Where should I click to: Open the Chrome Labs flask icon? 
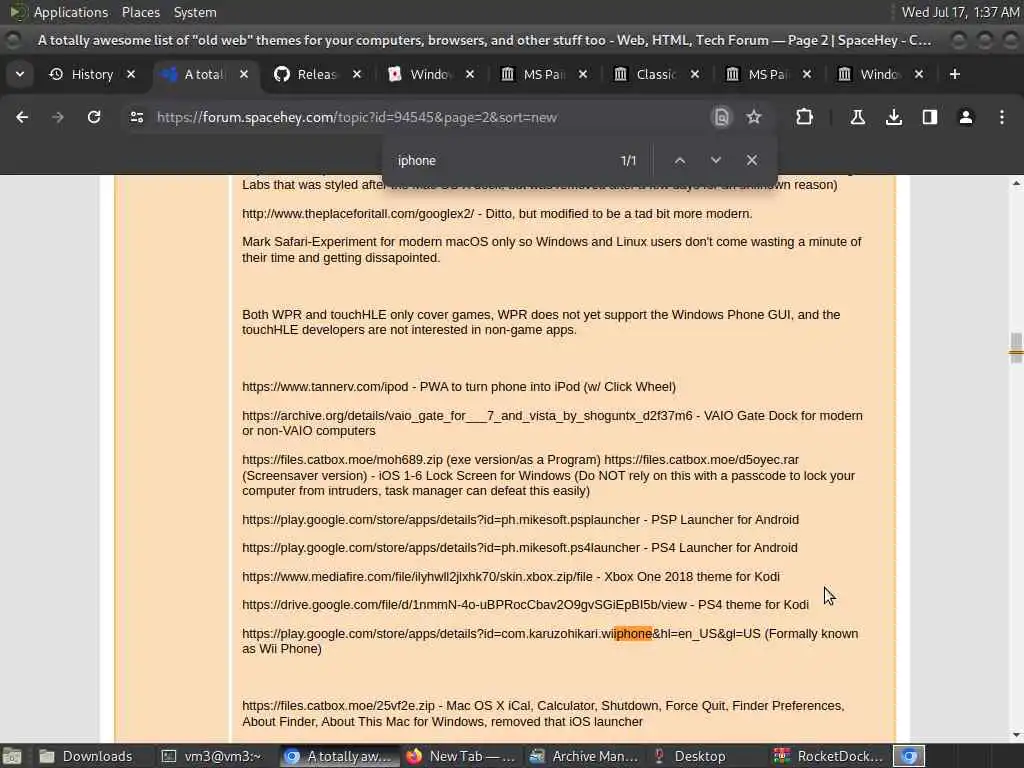857,117
